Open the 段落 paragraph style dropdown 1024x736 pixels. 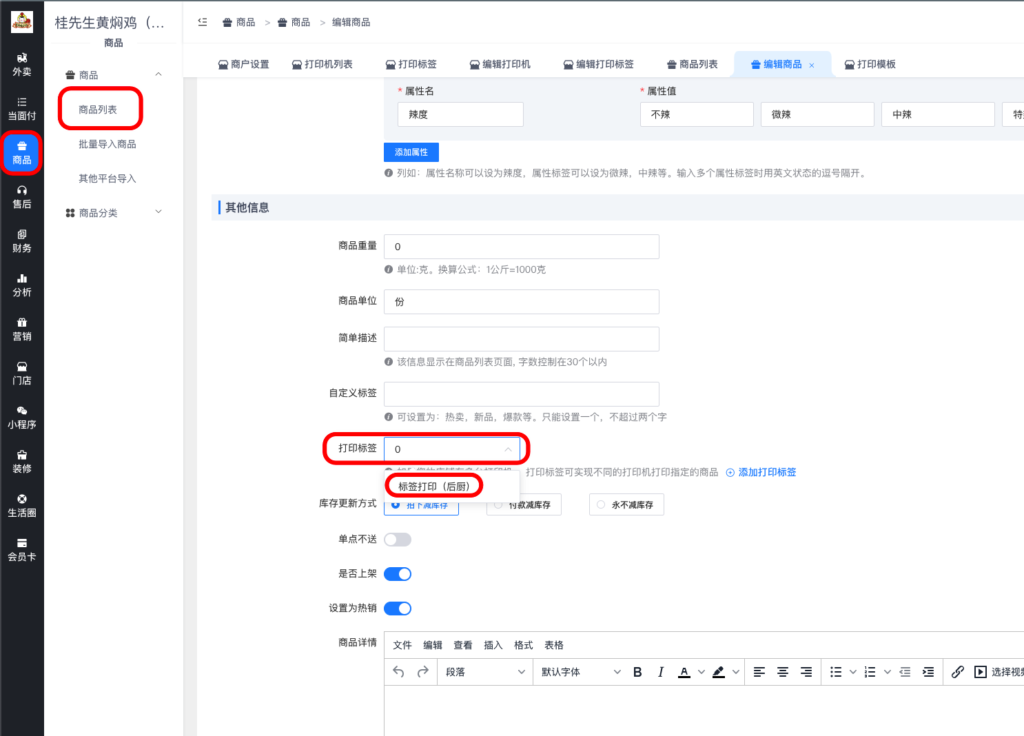pos(486,672)
